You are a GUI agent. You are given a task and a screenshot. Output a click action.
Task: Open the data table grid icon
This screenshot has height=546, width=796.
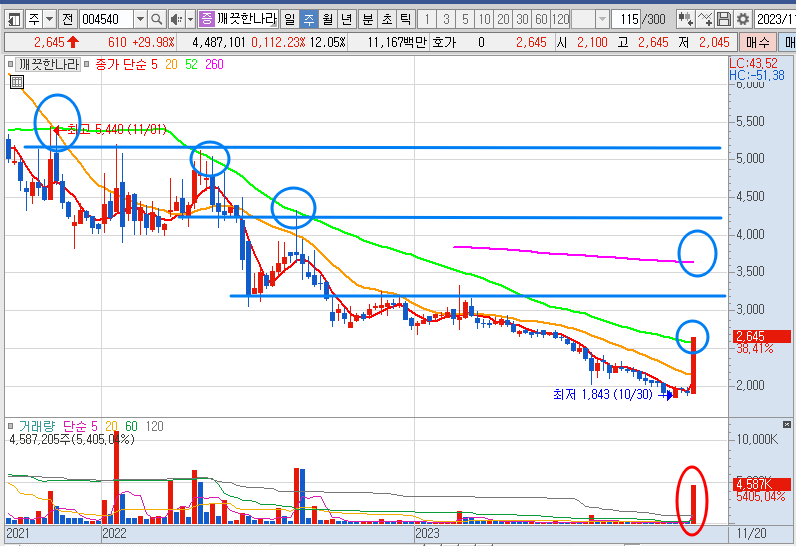point(17,82)
